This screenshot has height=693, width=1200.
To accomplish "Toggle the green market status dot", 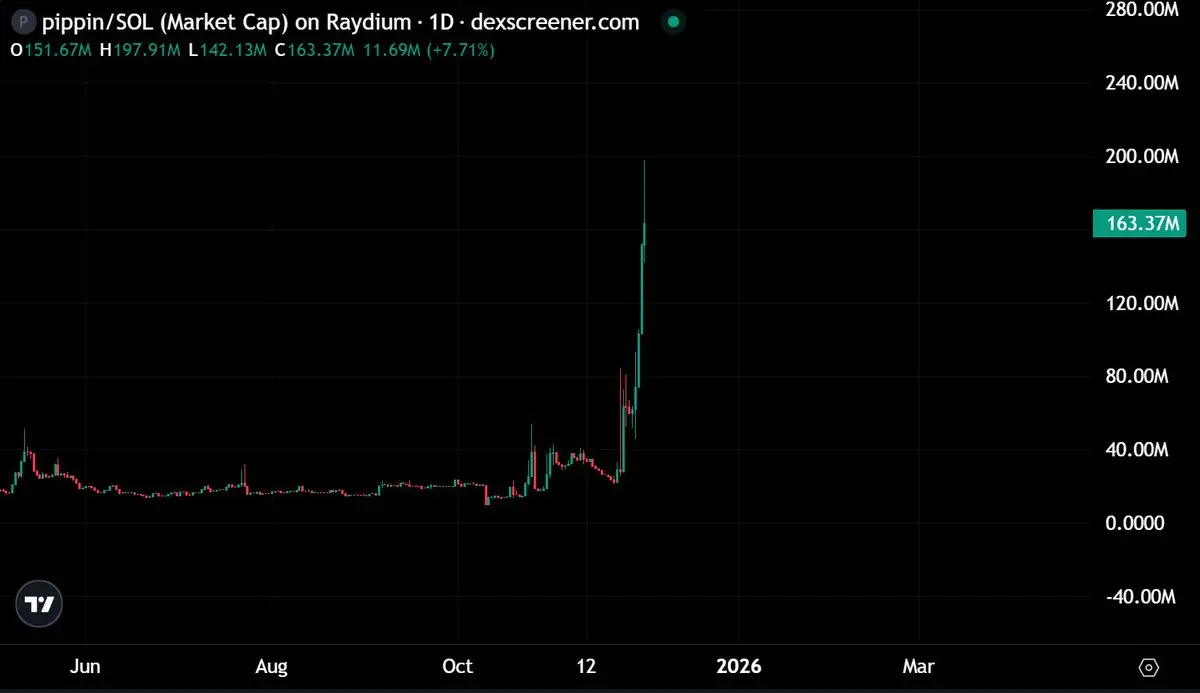I will pyautogui.click(x=674, y=21).
